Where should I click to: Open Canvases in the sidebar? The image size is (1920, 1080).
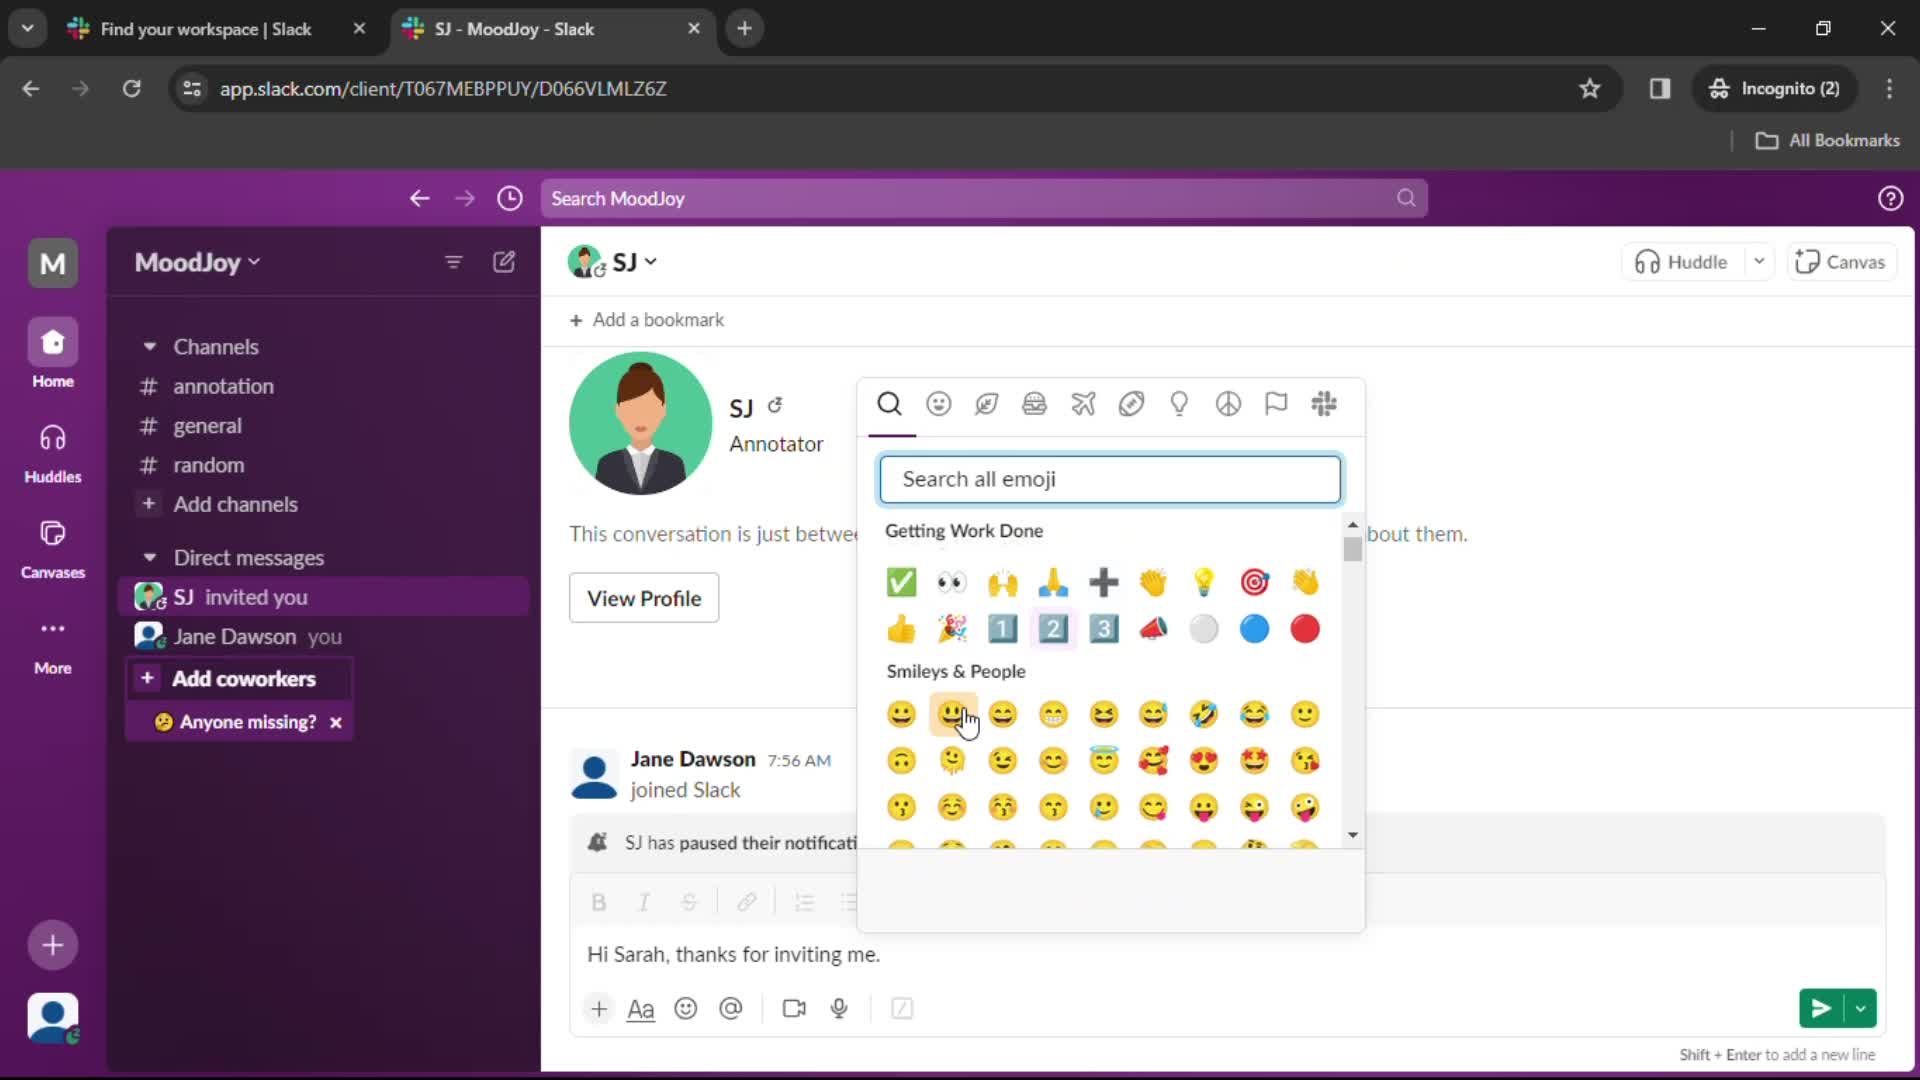(53, 549)
